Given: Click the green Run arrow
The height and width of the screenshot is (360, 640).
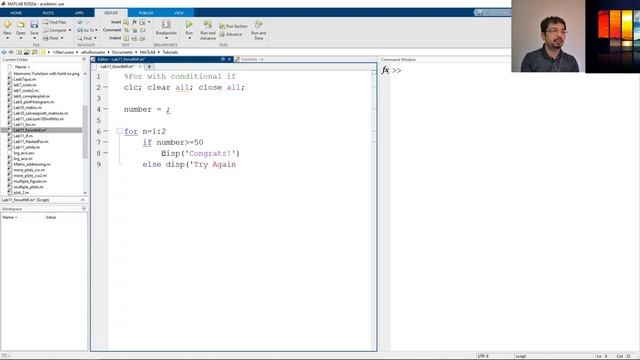Looking at the screenshot, I should [189, 24].
